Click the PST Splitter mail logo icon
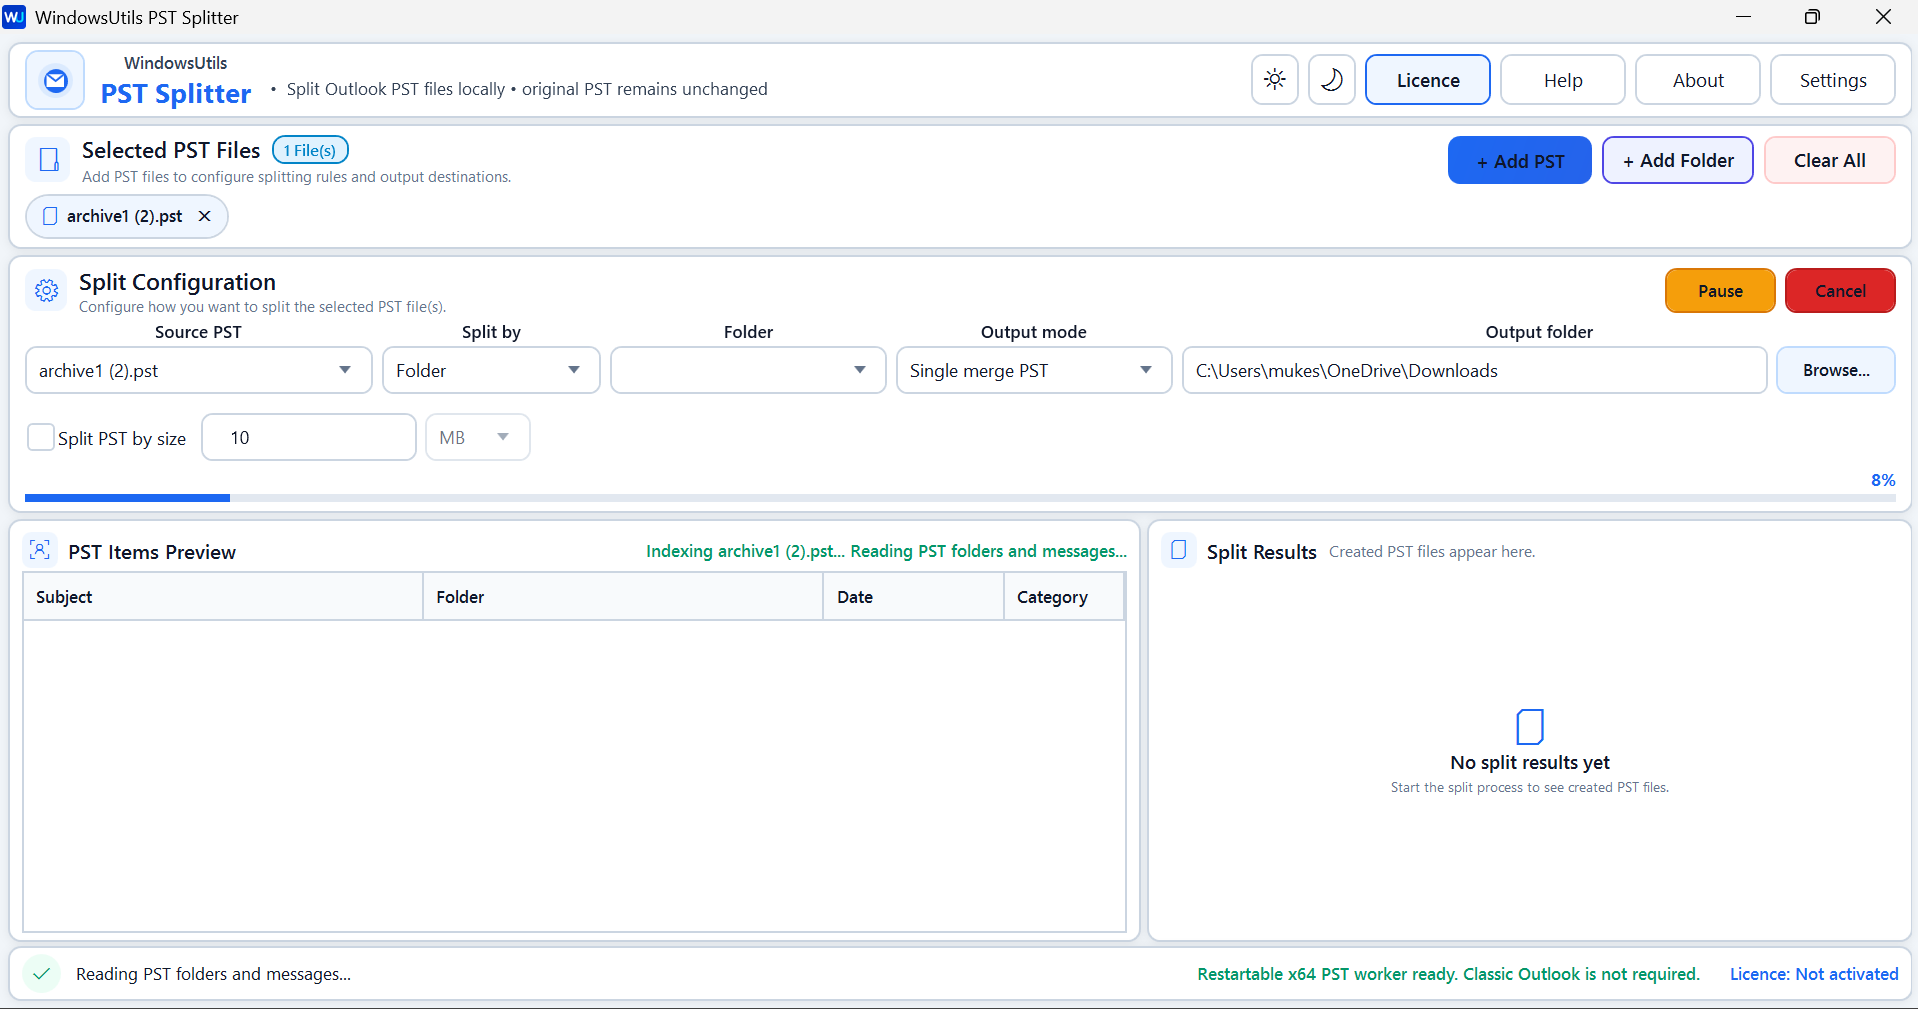 point(56,80)
